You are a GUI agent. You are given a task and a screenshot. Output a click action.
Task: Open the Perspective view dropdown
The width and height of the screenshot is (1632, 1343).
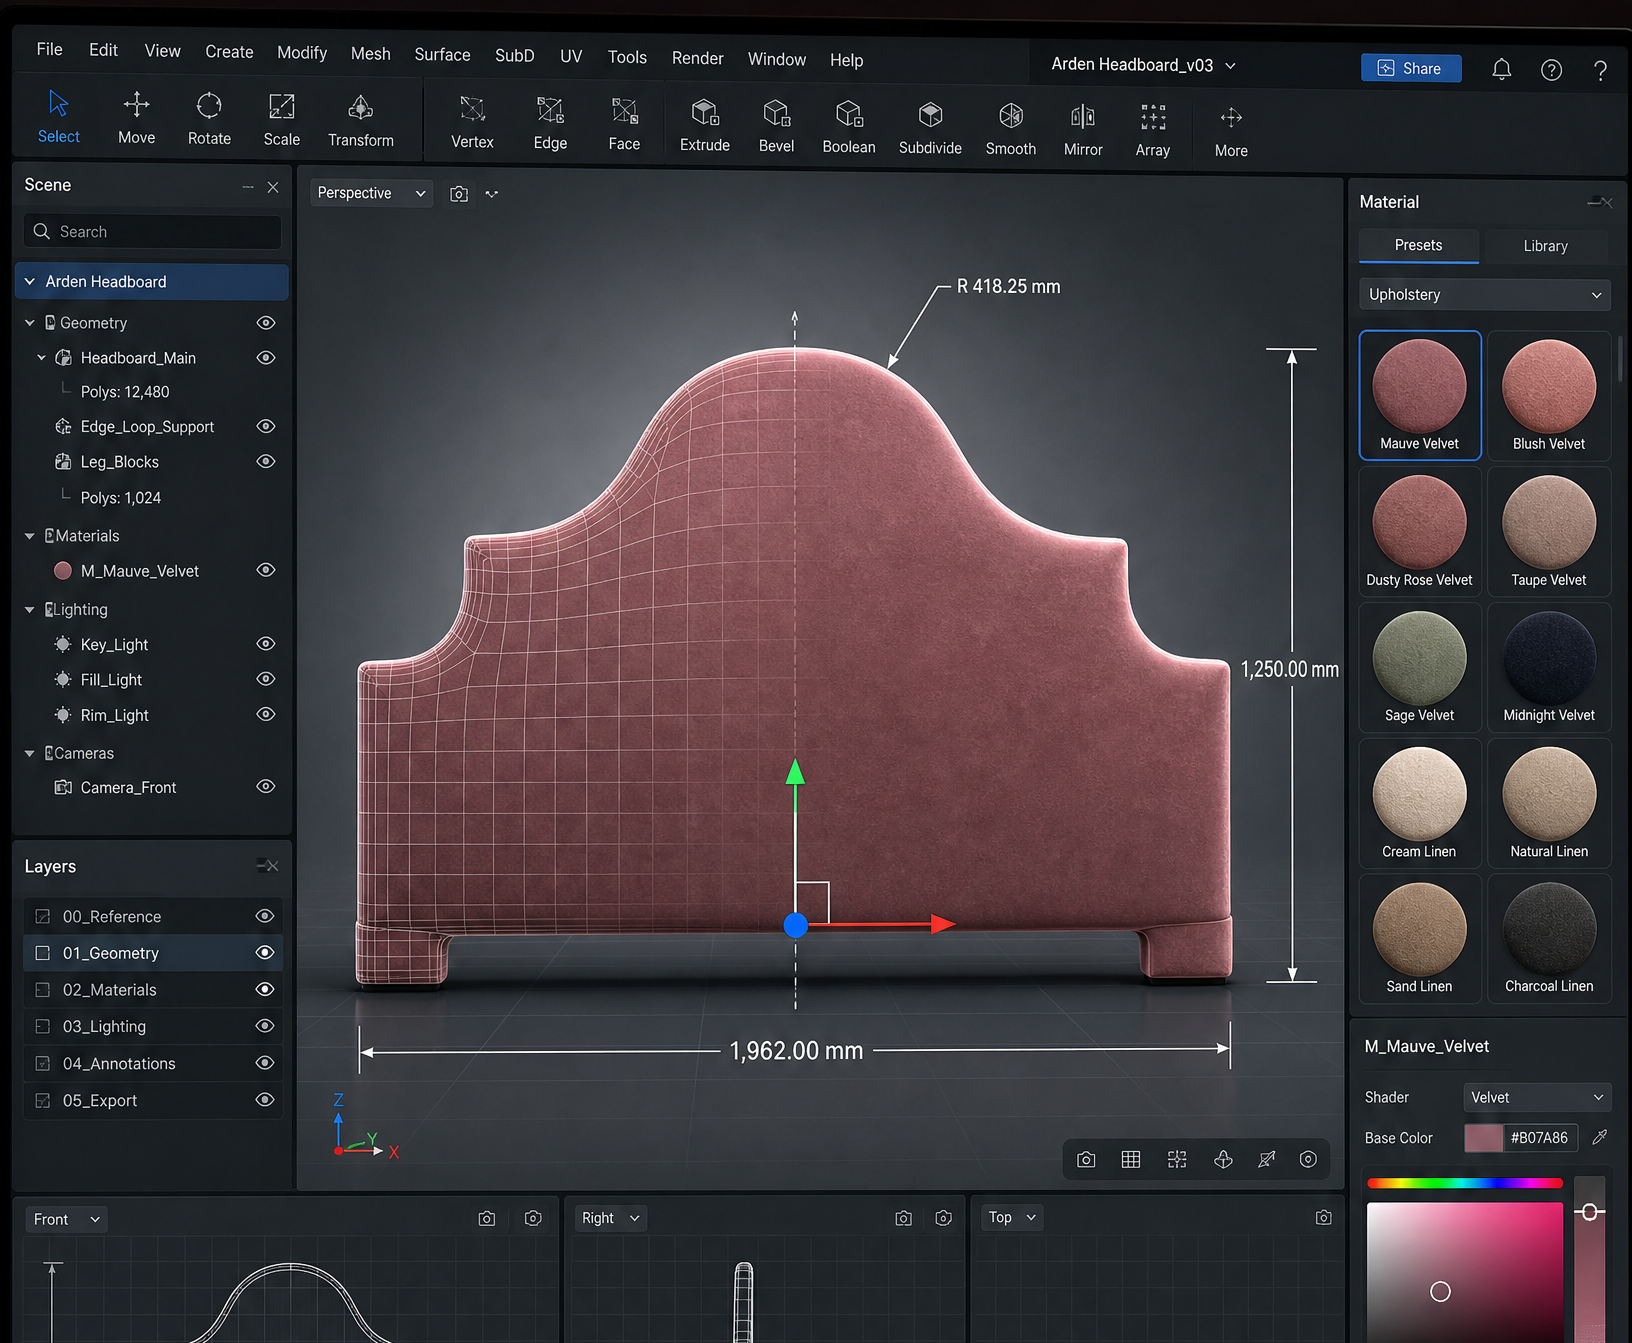pos(371,193)
